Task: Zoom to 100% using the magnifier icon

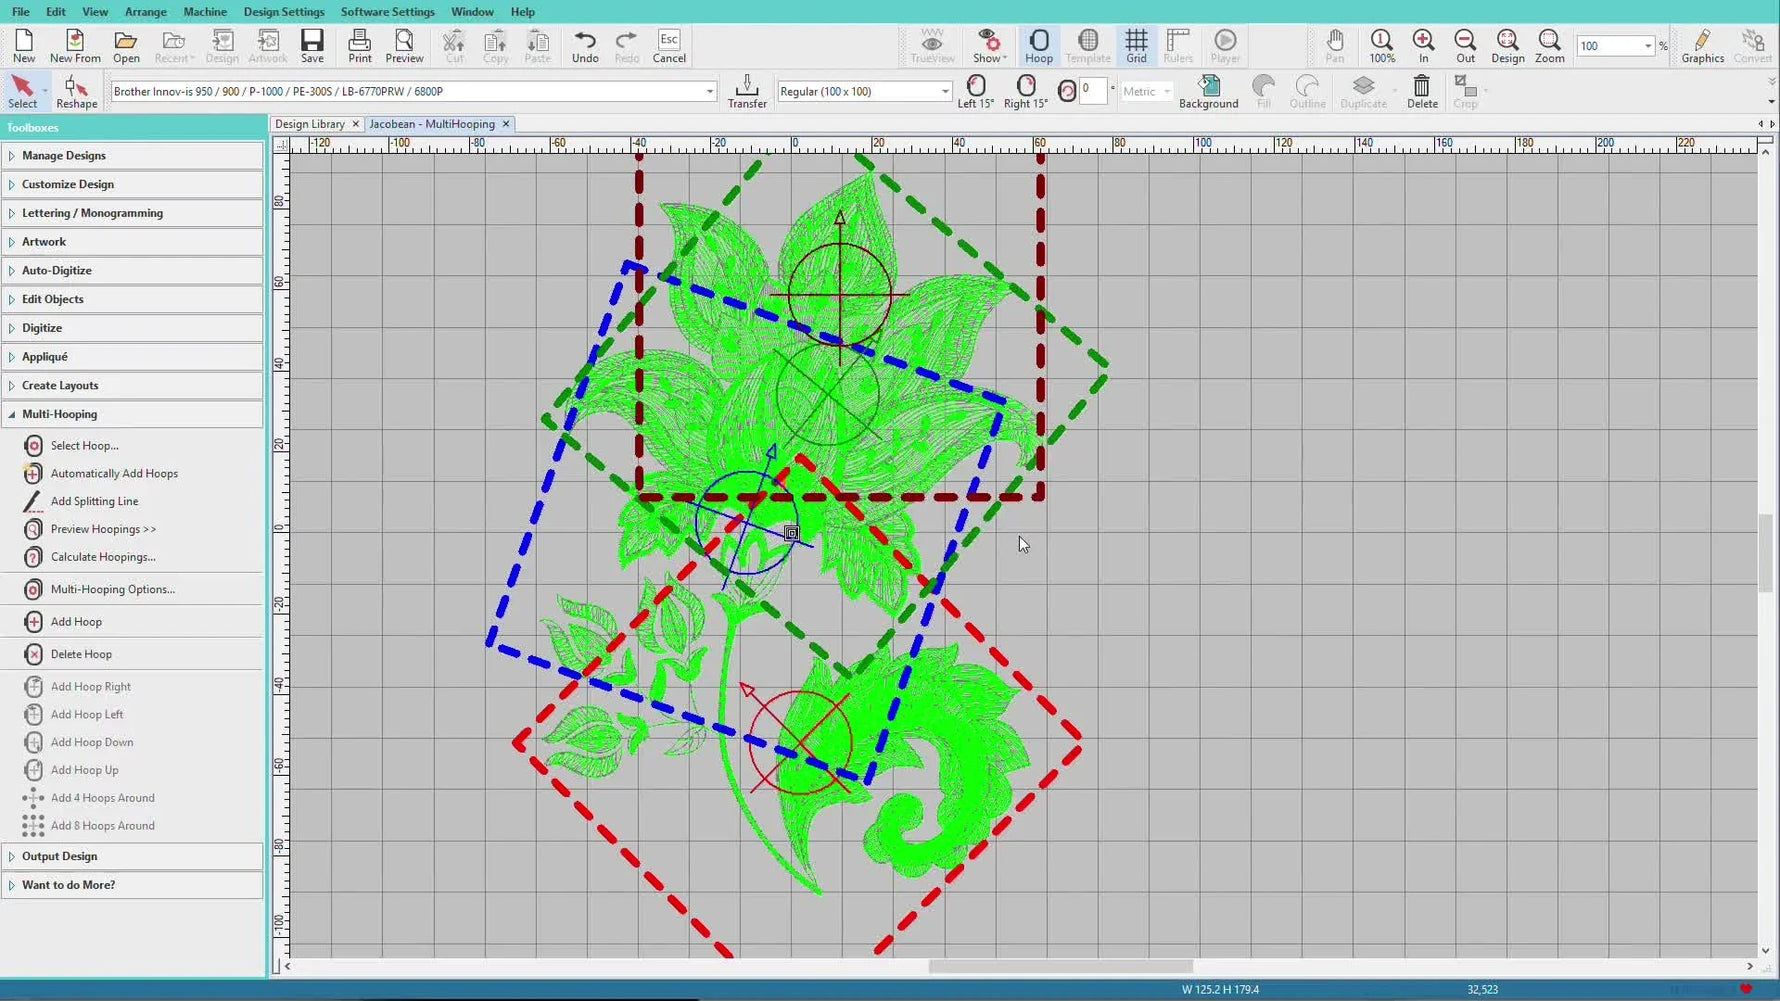Action: [1381, 45]
